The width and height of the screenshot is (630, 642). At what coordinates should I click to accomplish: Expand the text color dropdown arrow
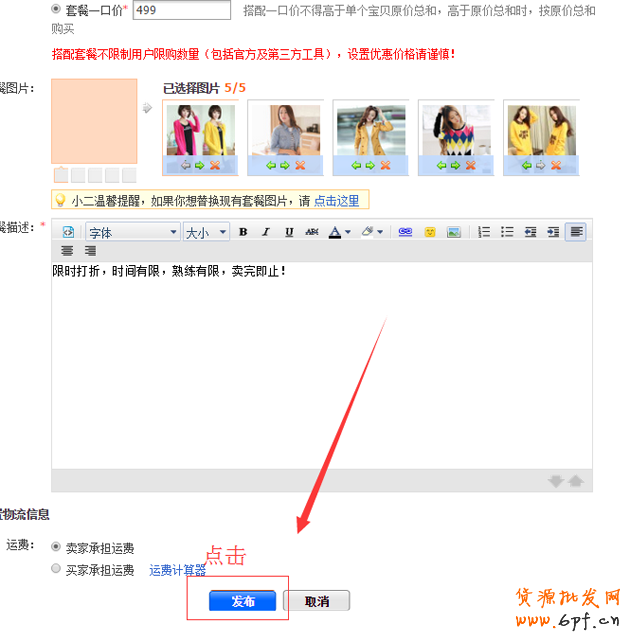(x=347, y=232)
